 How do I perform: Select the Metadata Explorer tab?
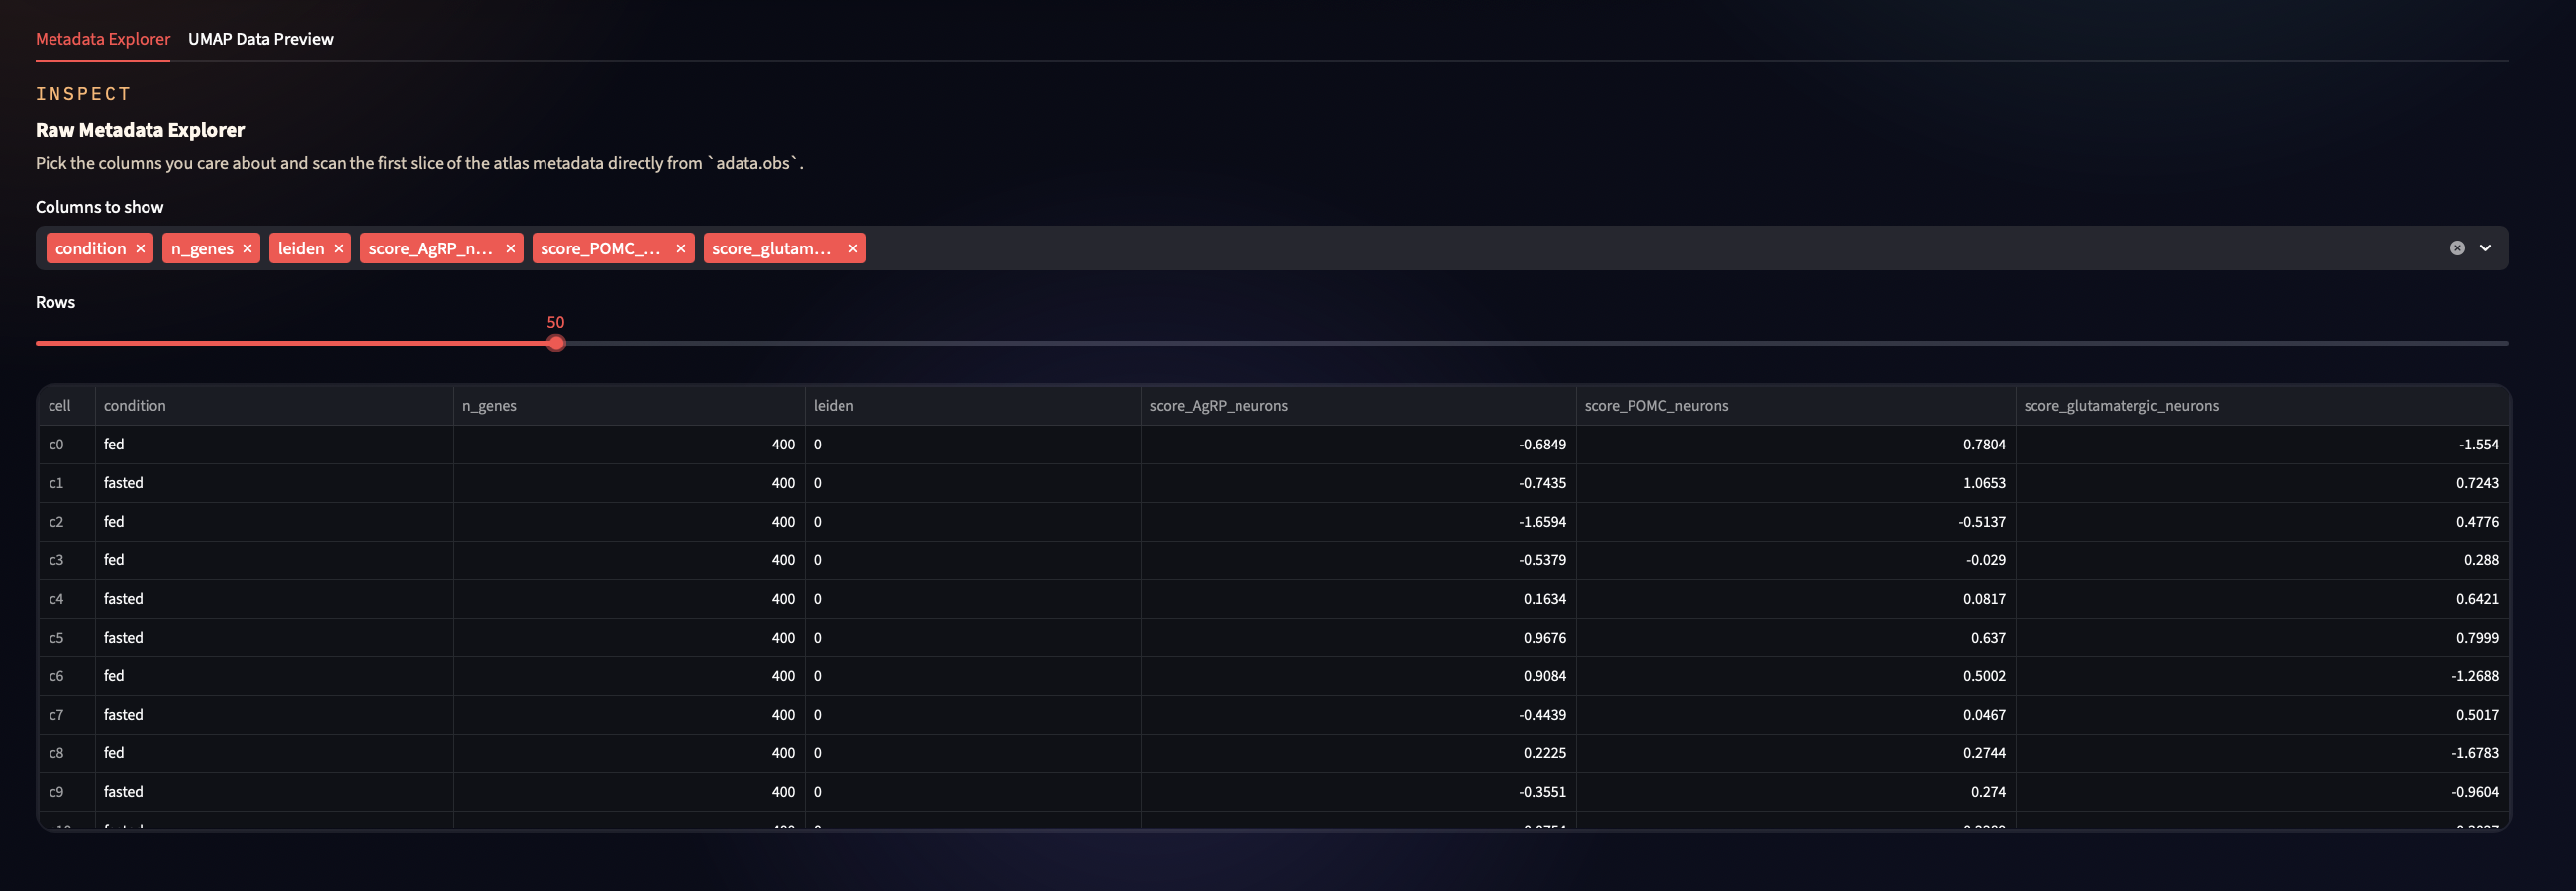(x=103, y=39)
